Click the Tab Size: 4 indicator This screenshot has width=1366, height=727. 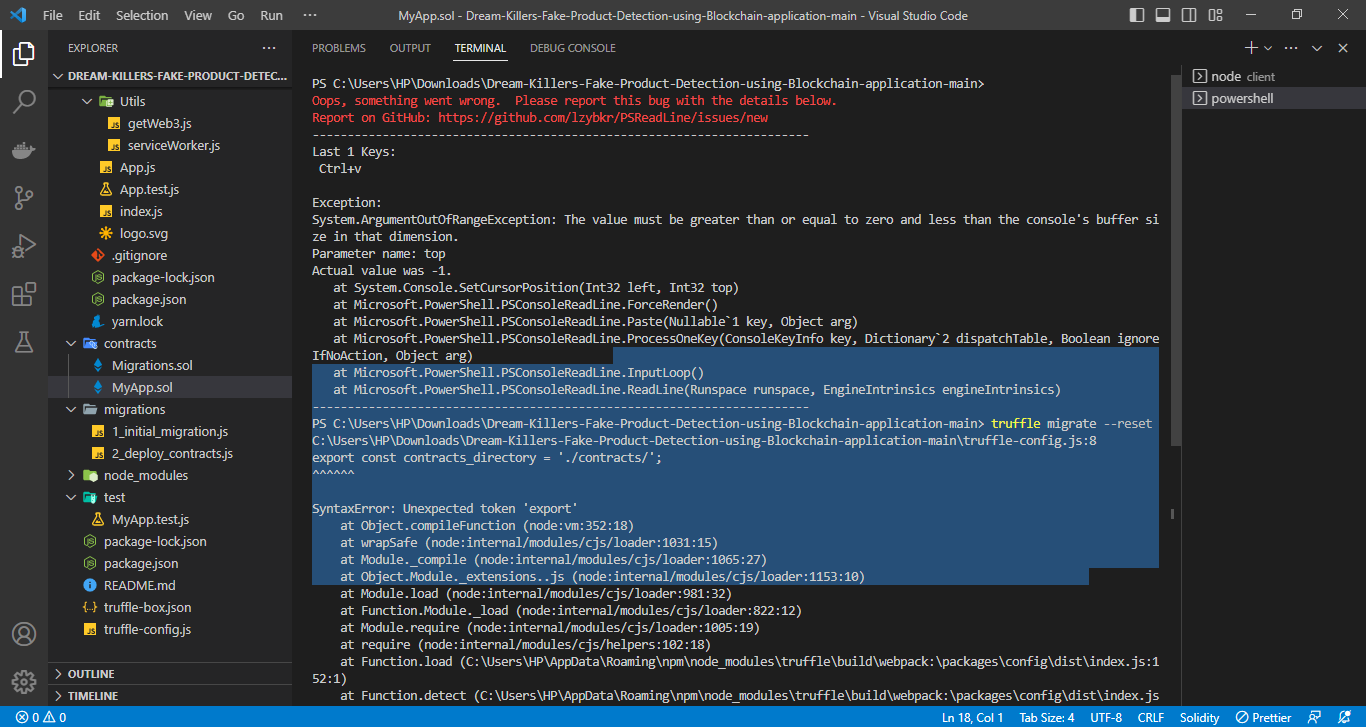(1046, 717)
